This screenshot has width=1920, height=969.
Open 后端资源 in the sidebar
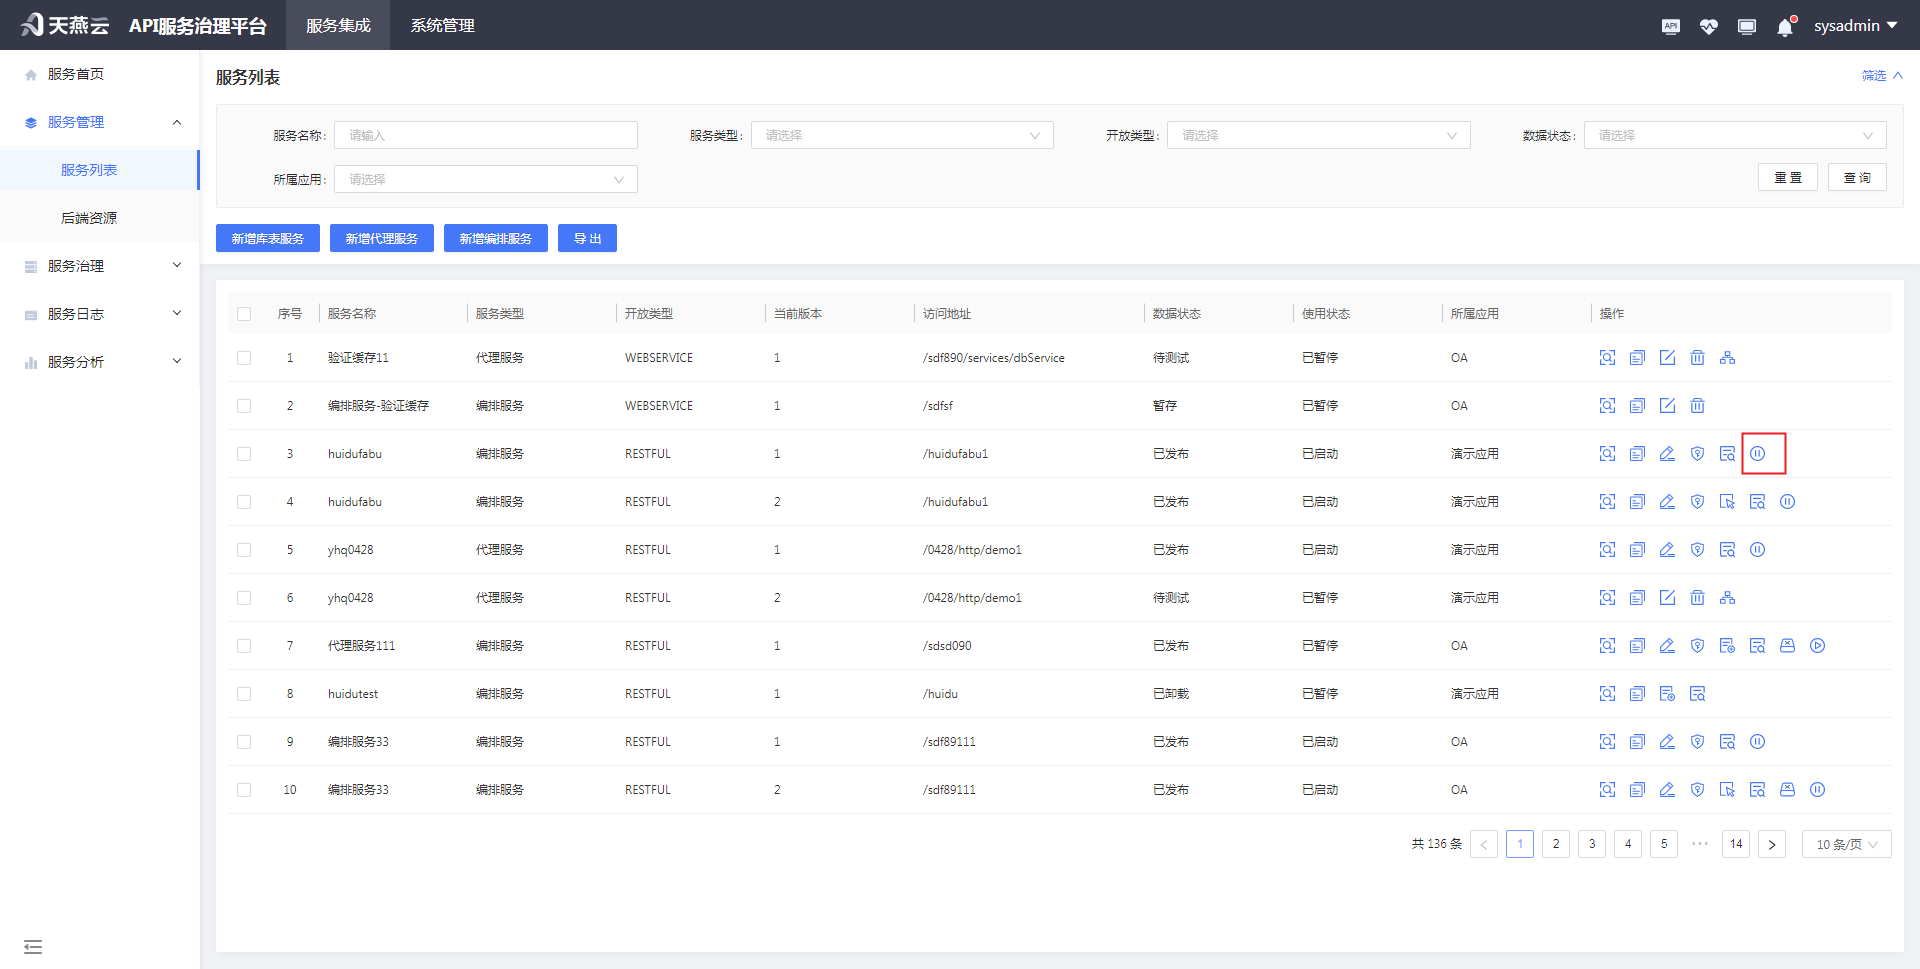89,218
